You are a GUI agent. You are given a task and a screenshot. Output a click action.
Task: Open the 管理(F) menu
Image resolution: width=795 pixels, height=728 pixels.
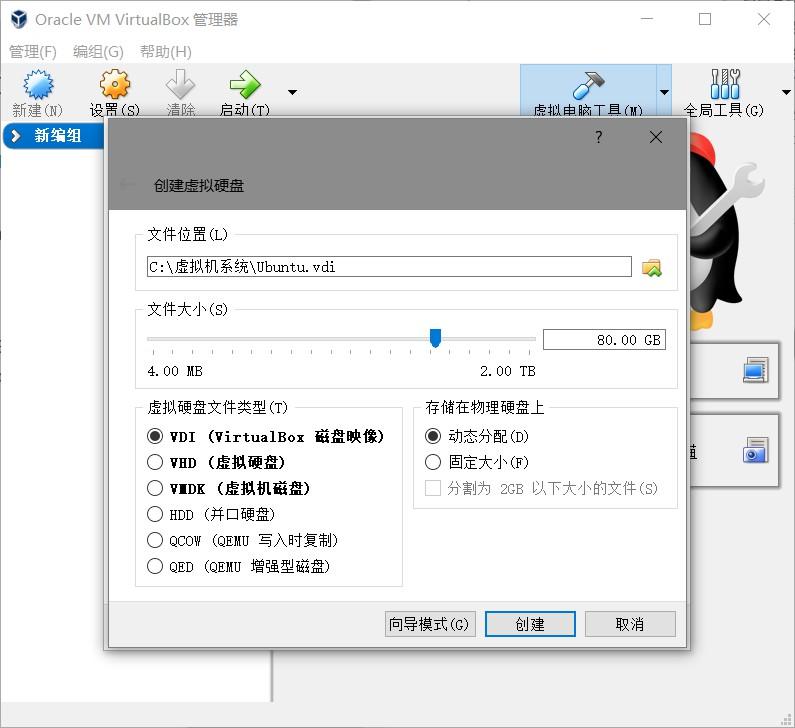pyautogui.click(x=33, y=52)
